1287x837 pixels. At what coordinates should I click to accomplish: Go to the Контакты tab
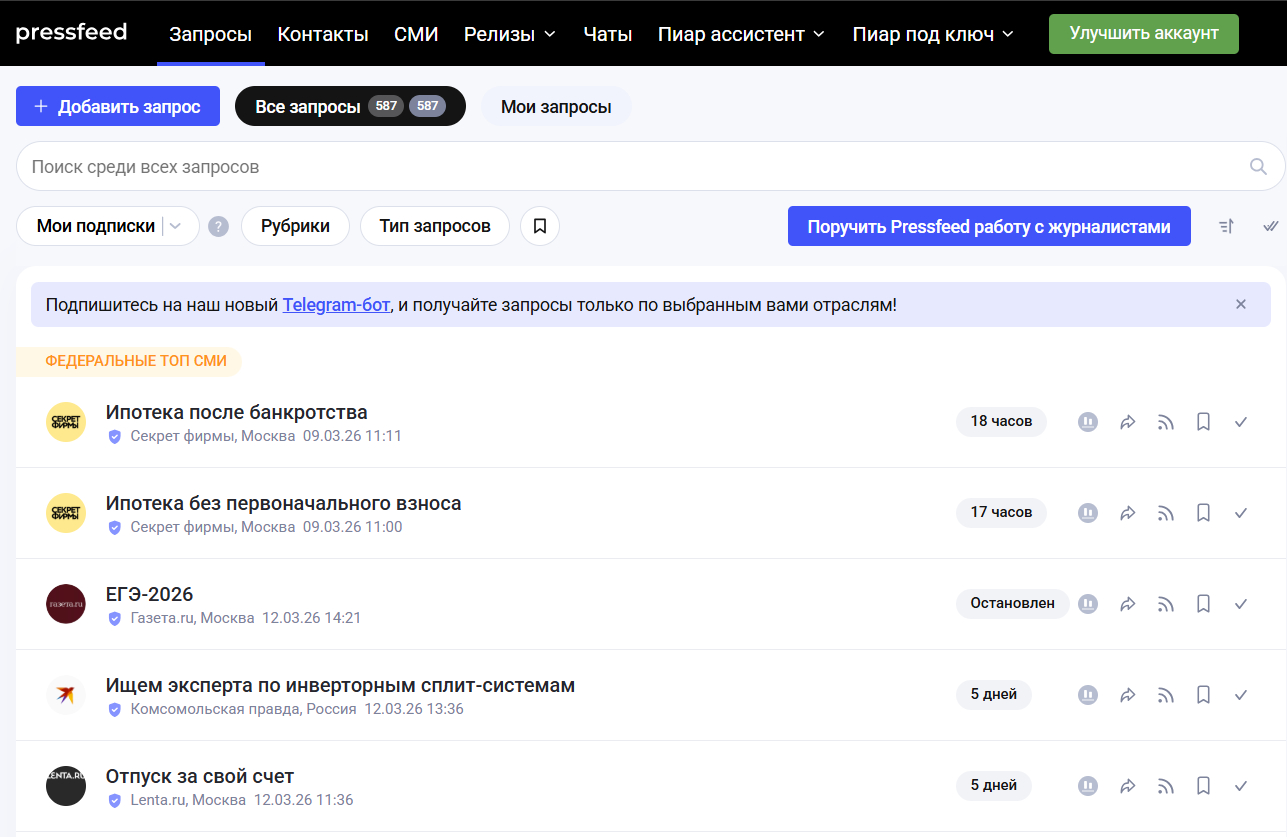[323, 34]
